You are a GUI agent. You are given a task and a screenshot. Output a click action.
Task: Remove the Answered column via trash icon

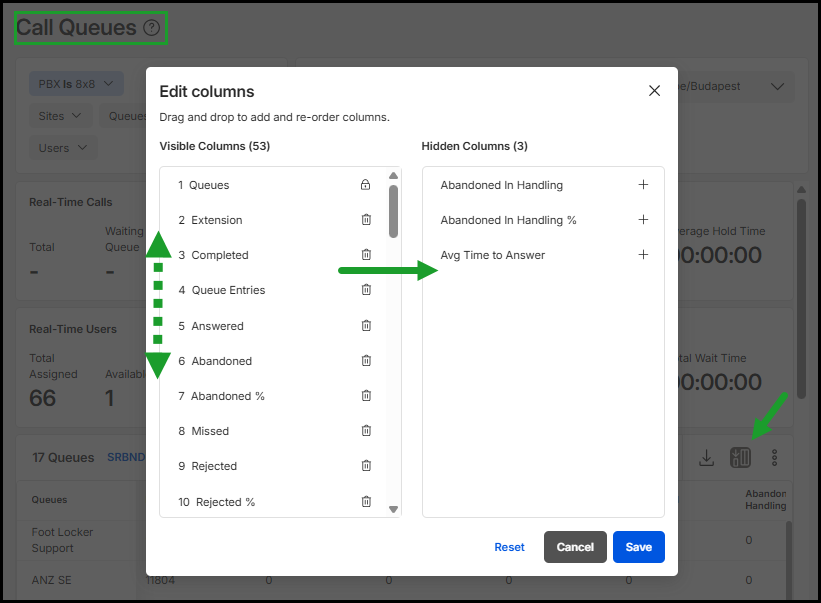tap(366, 326)
